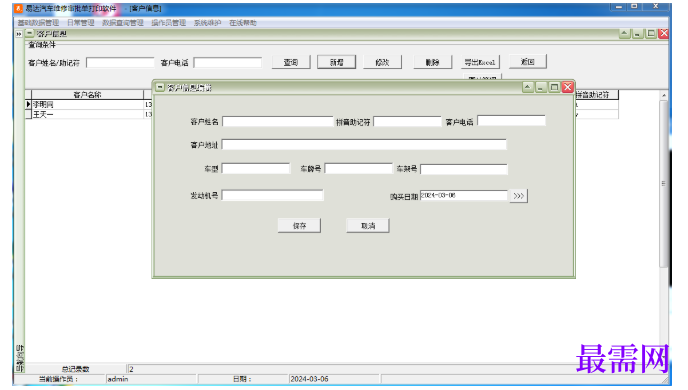Open the date picker >>> button next to 购买日期
Screen dimensions: 688x390
pyautogui.click(x=519, y=196)
